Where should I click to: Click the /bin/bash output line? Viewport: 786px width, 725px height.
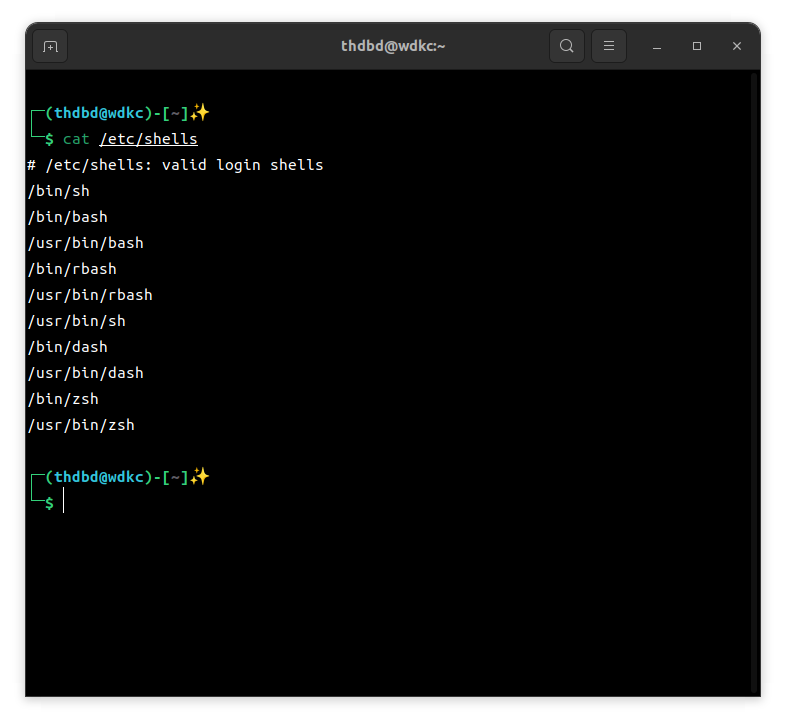point(68,217)
